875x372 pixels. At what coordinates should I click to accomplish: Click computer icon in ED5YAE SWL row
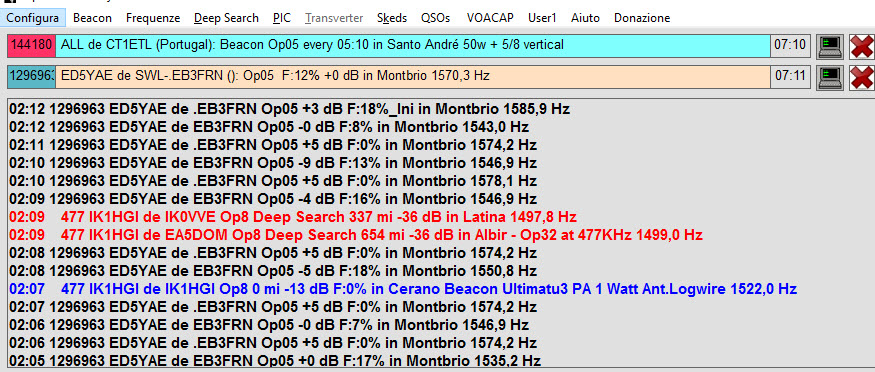(x=830, y=77)
